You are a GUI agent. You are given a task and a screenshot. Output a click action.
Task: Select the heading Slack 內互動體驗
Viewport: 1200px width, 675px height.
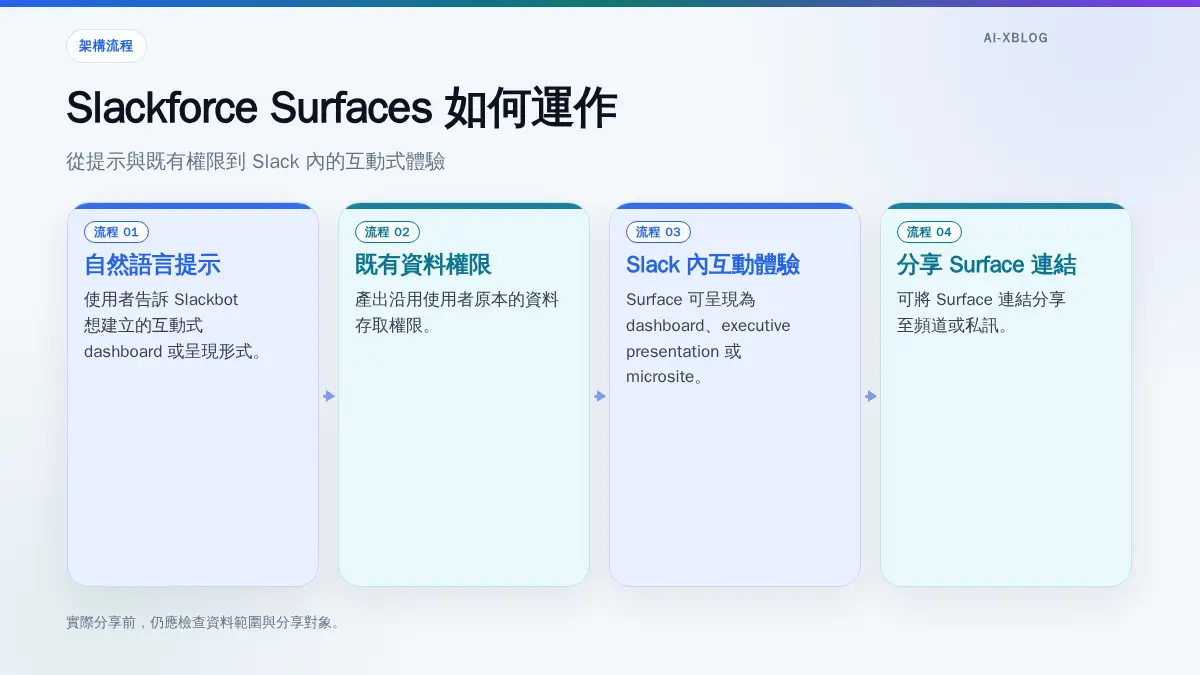(713, 265)
